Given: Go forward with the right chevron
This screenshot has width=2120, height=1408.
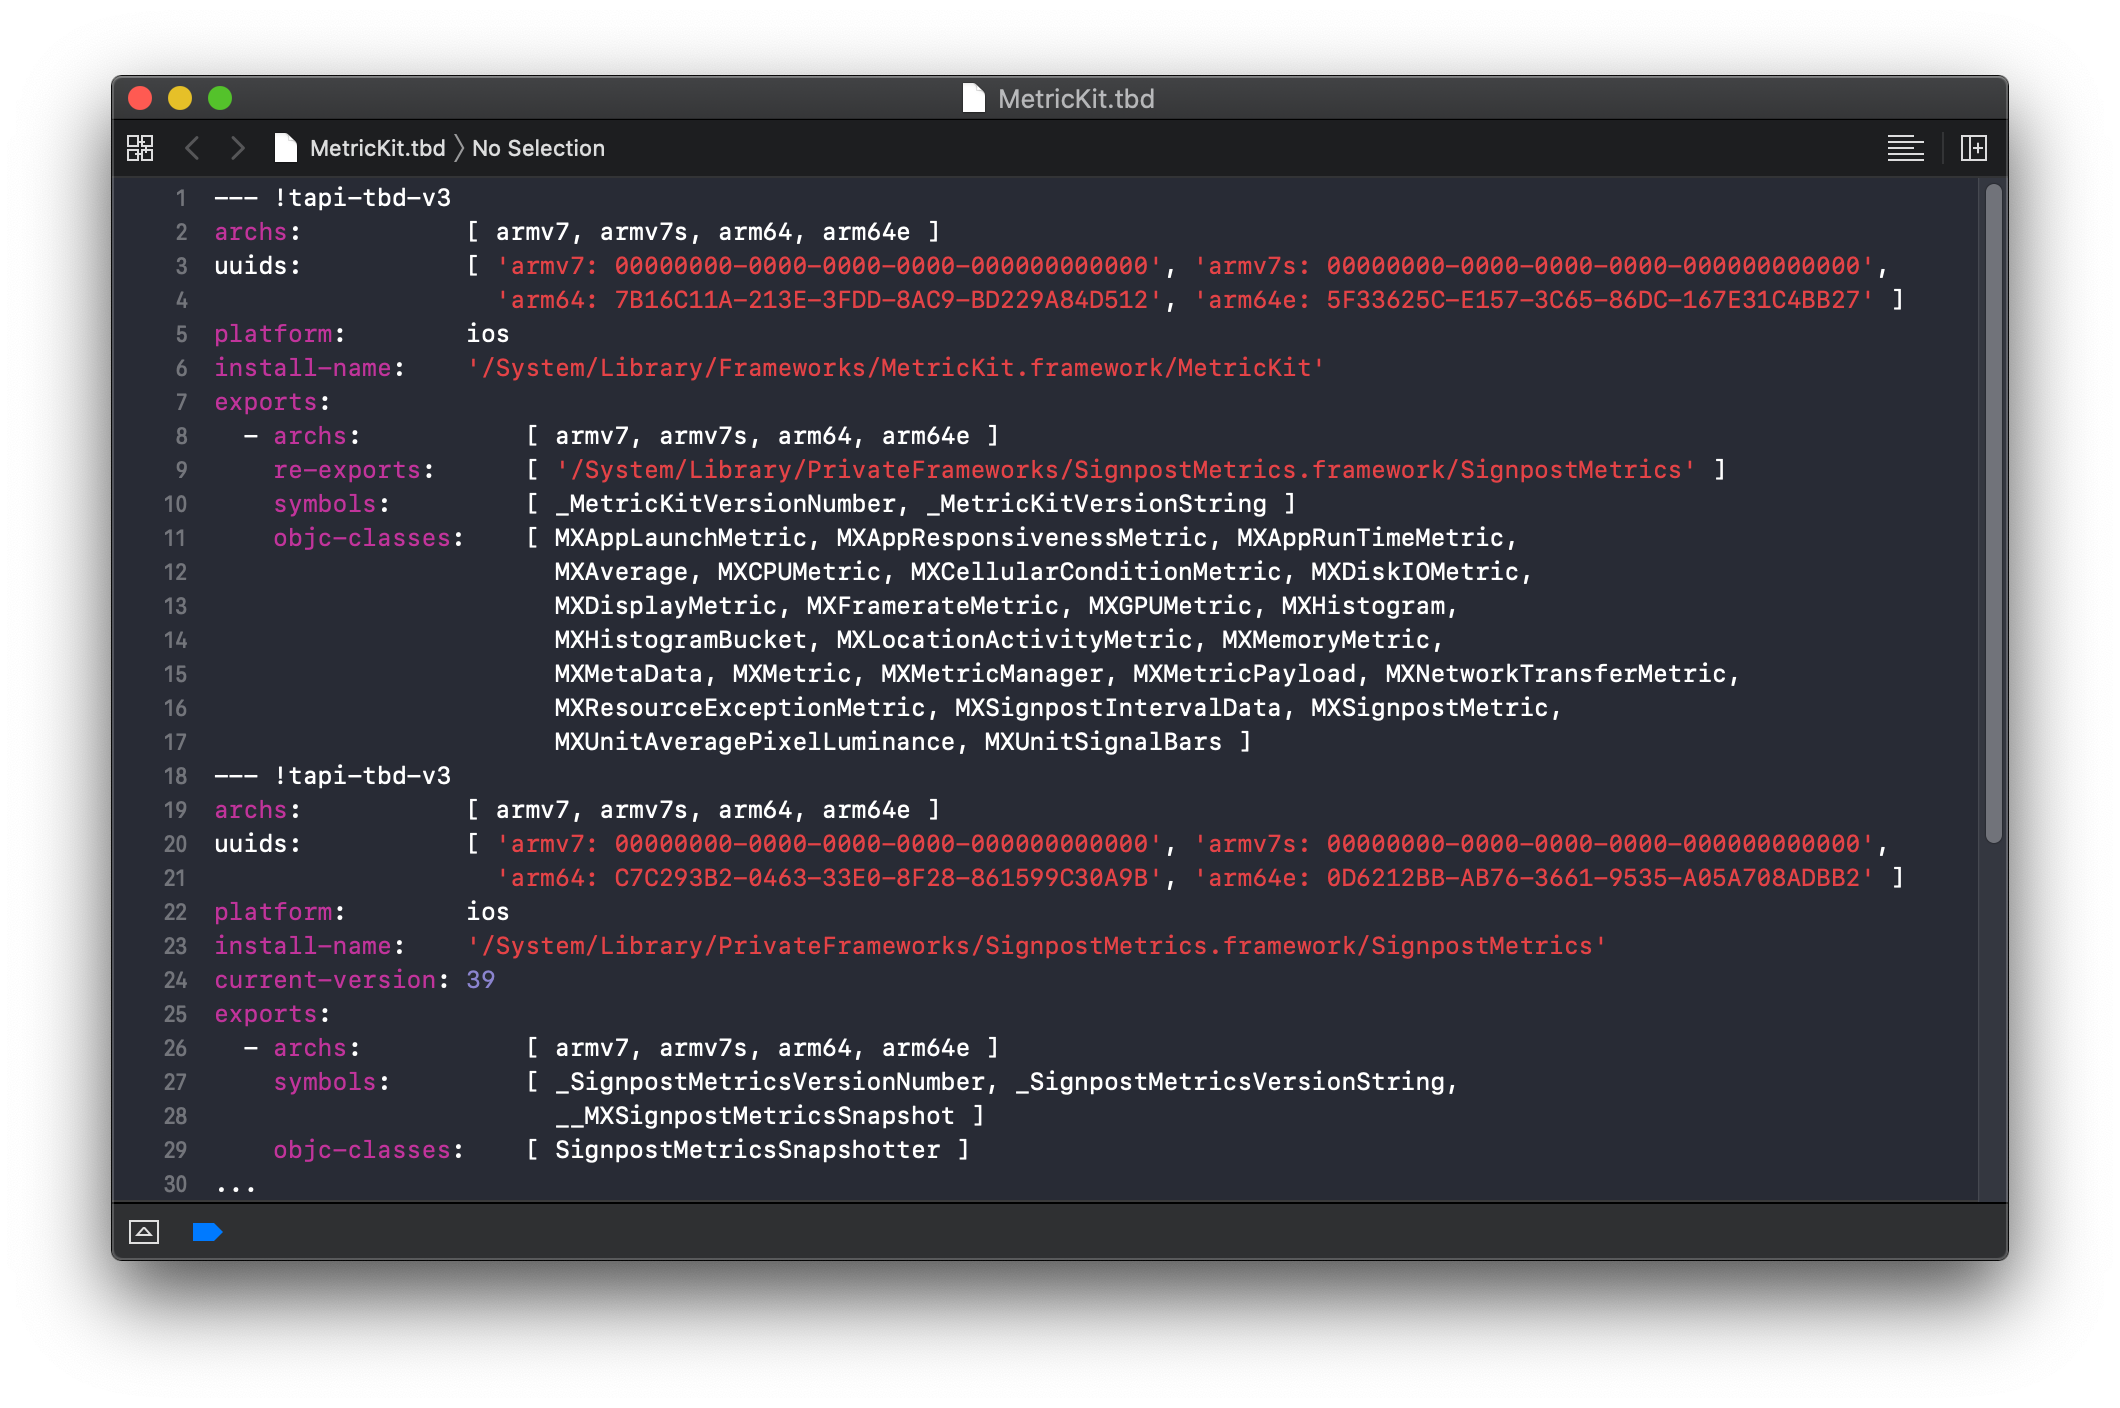Looking at the screenshot, I should coord(237,148).
